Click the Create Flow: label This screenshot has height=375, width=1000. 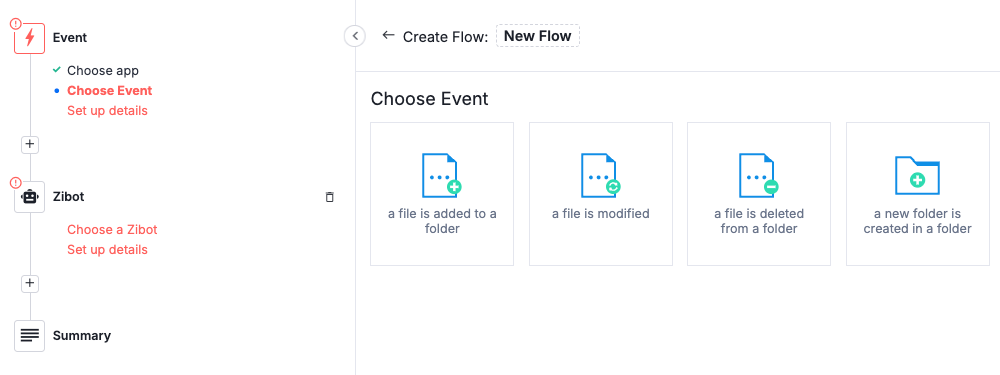tap(445, 36)
